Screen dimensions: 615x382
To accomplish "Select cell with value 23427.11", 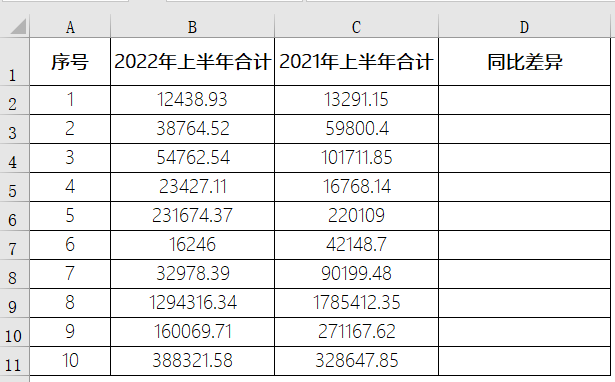I will [192, 187].
